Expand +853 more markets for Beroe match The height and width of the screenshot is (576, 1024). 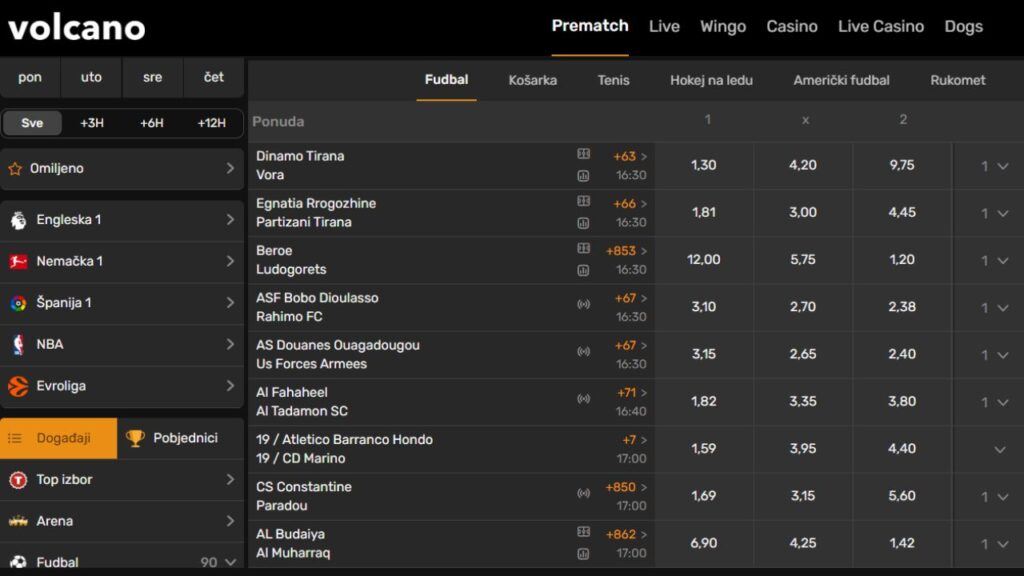pos(626,251)
